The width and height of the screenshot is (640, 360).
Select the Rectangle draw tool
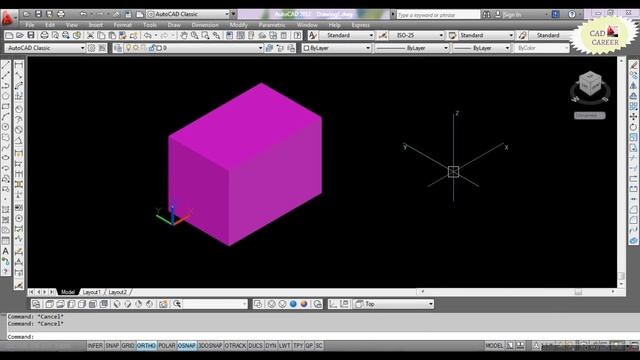pos(6,107)
